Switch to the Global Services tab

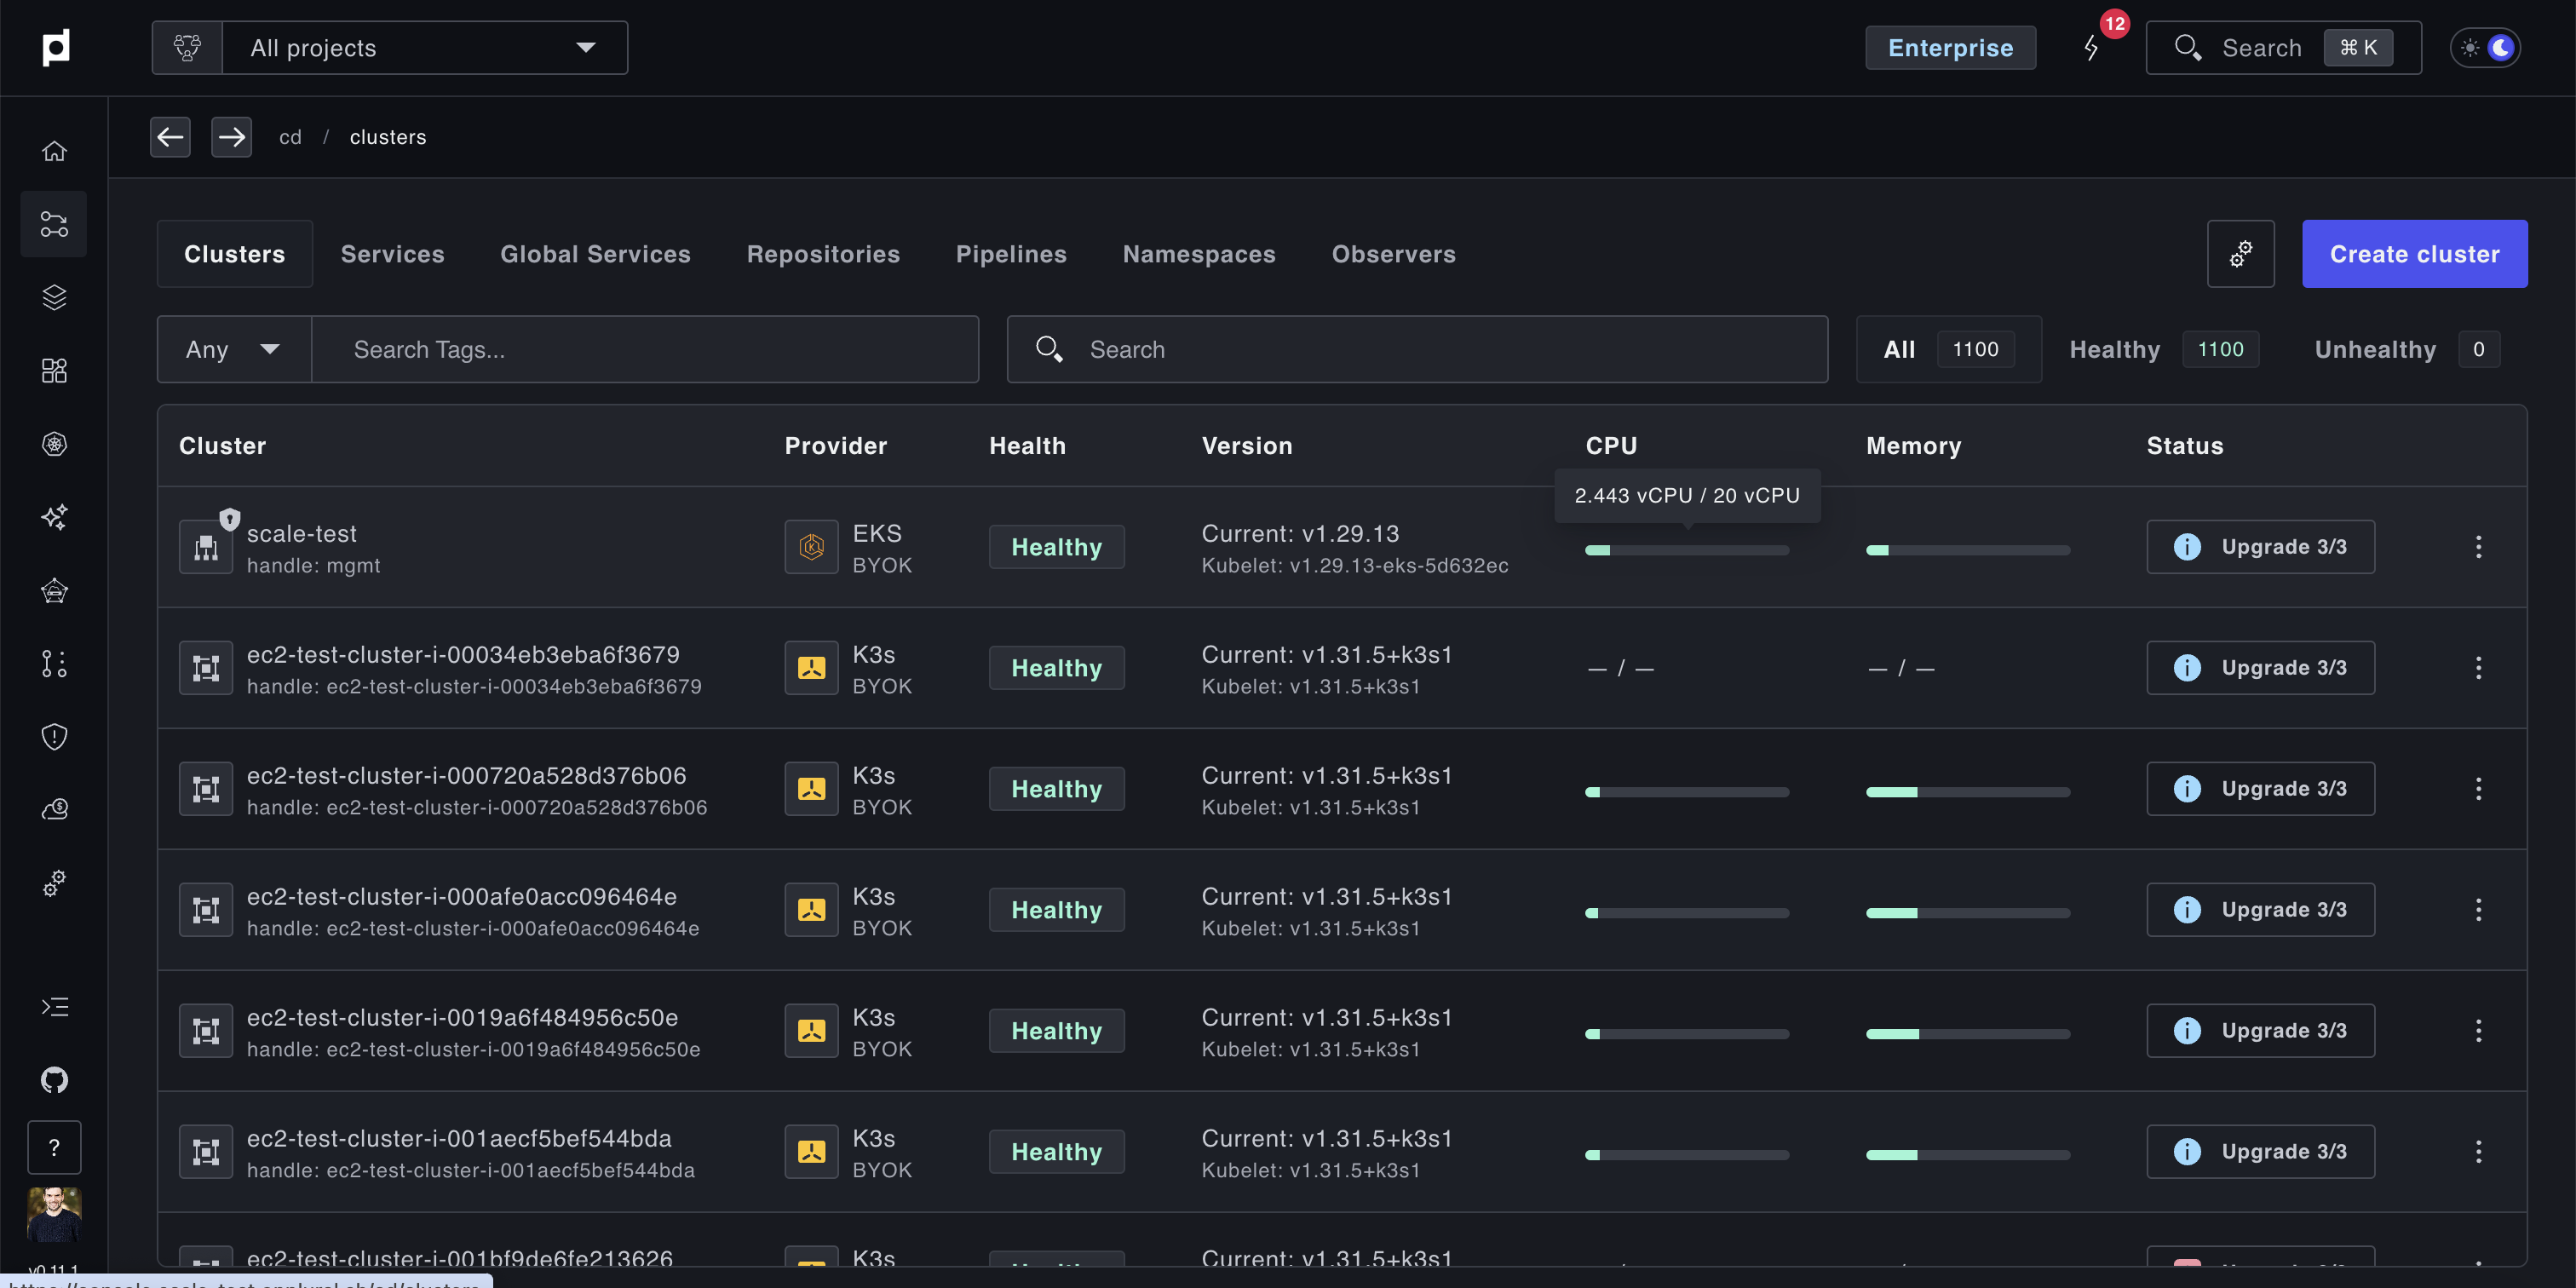(x=595, y=254)
